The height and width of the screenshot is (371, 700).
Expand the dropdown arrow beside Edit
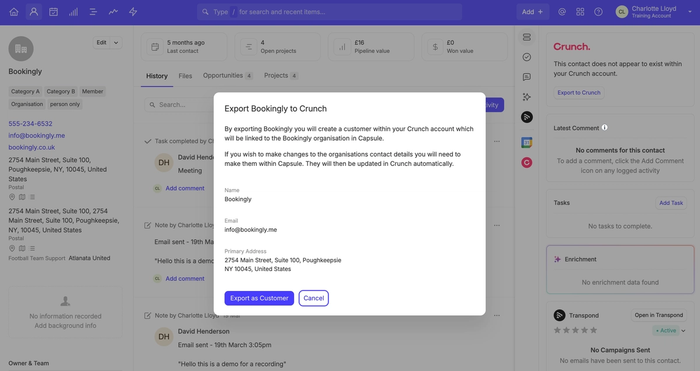coord(116,43)
